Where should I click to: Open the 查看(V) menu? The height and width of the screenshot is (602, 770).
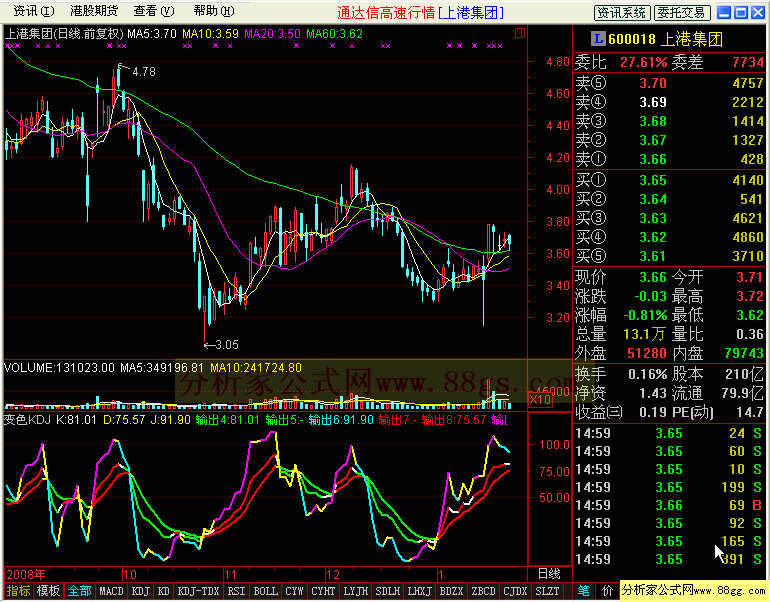154,11
